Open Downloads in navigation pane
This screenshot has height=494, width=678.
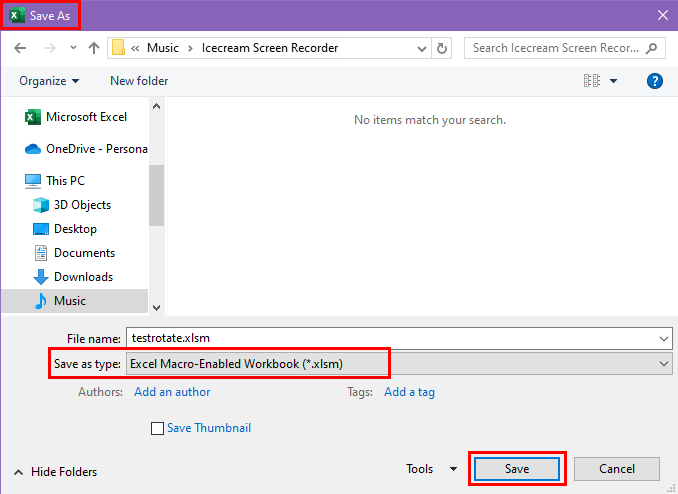(73, 277)
